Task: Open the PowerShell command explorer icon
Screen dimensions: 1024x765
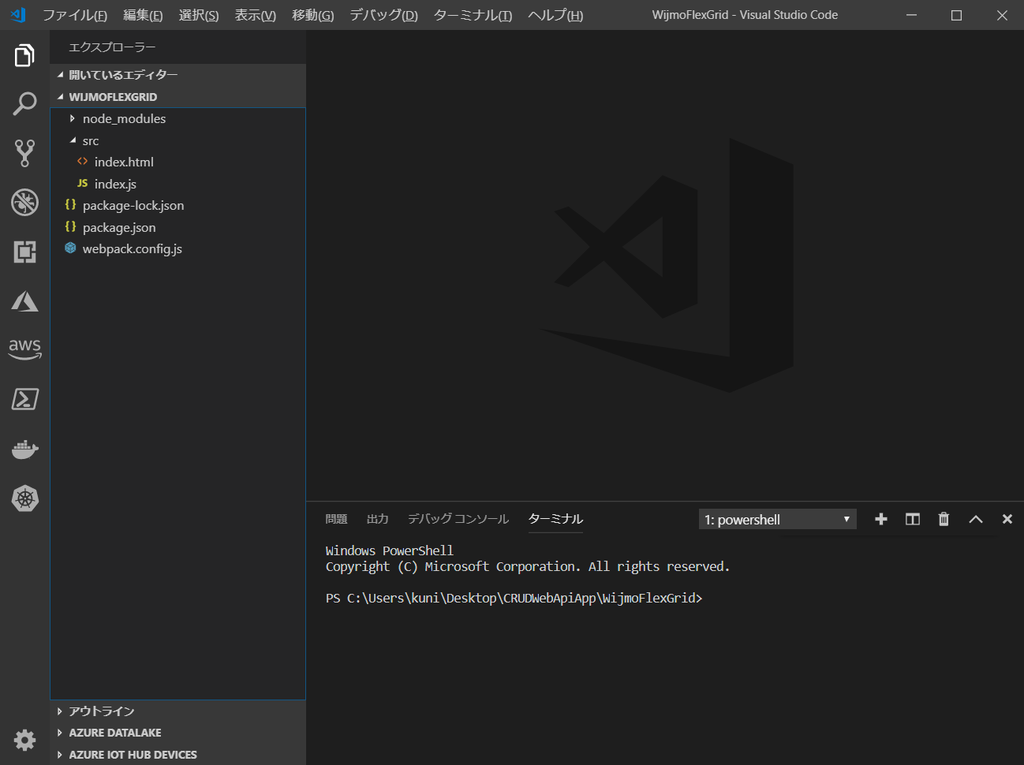Action: click(25, 399)
